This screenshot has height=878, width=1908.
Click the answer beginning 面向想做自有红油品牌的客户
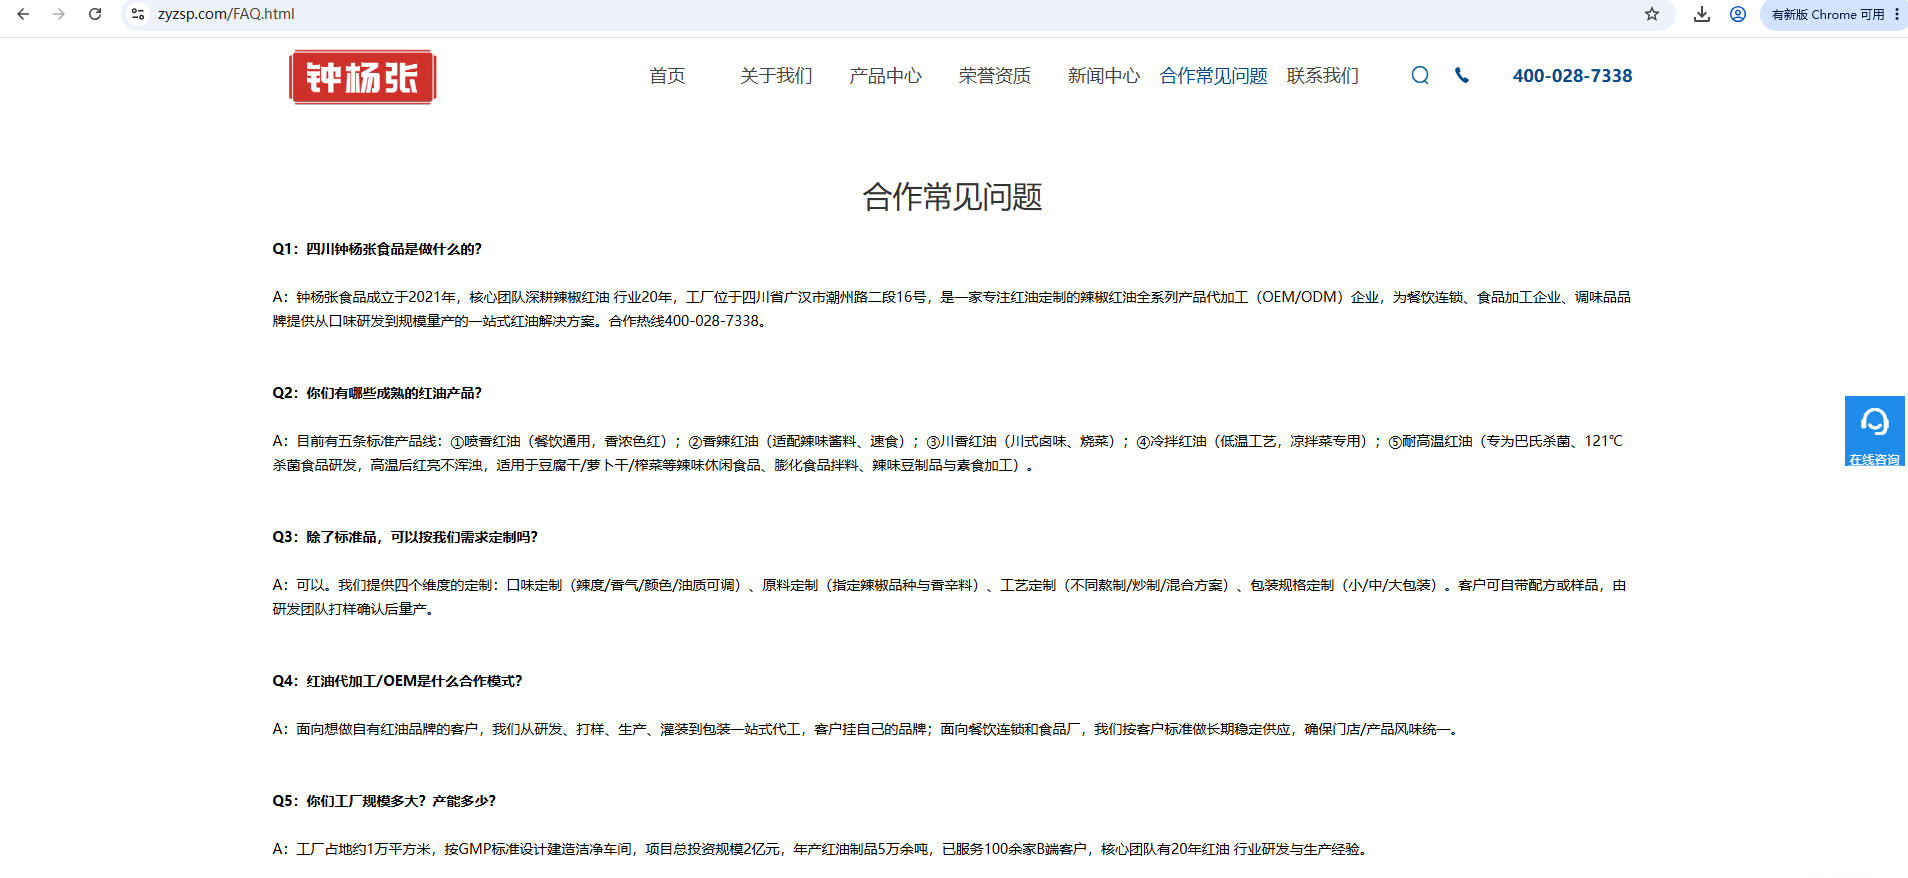866,729
